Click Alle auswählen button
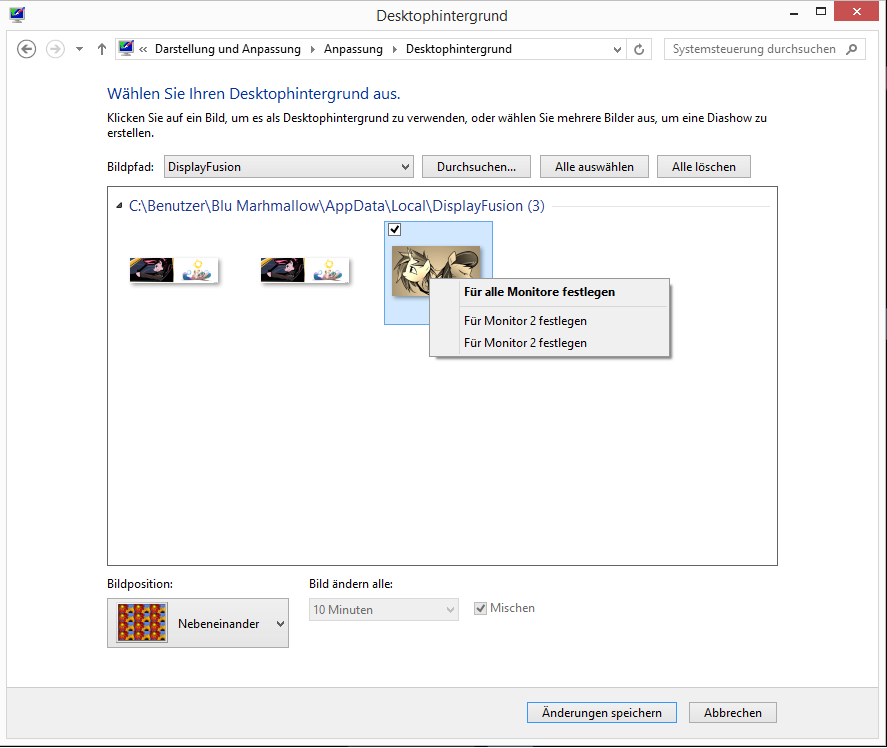This screenshot has height=748, width=887. point(594,167)
